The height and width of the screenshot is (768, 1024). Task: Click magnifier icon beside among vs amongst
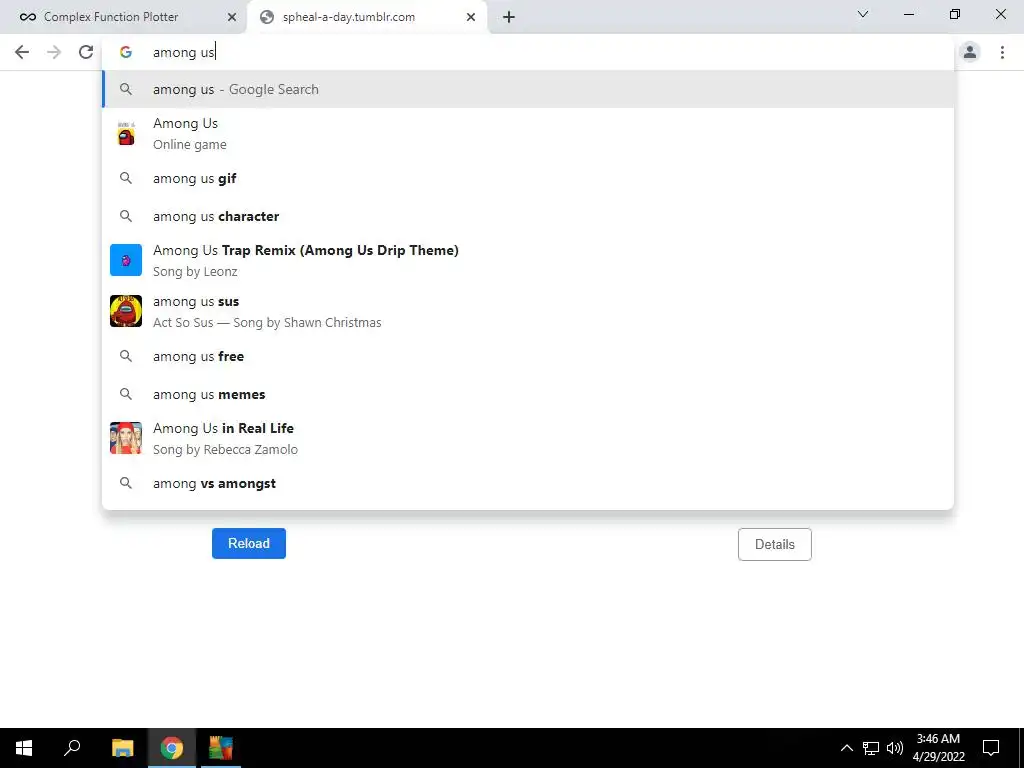coord(126,483)
